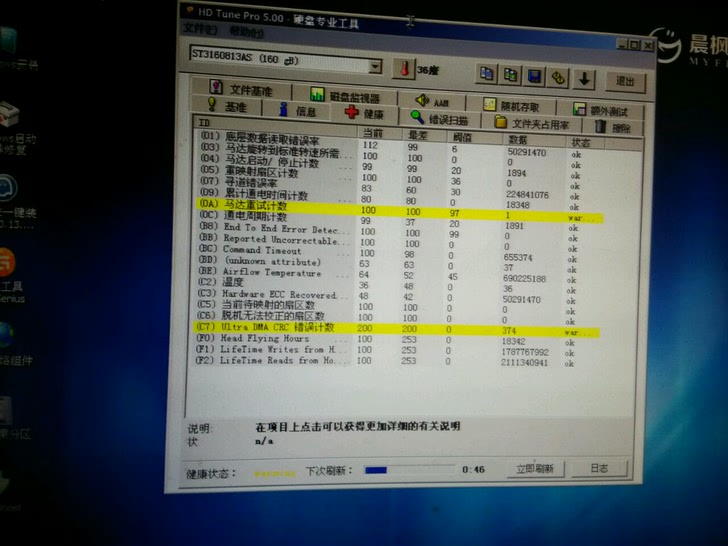Click the 374 CRC error count value
This screenshot has width=728, height=546.
tap(508, 331)
